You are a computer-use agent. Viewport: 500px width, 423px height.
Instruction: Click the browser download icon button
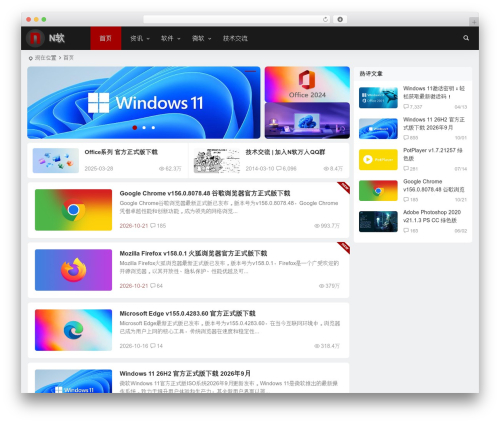[x=340, y=19]
